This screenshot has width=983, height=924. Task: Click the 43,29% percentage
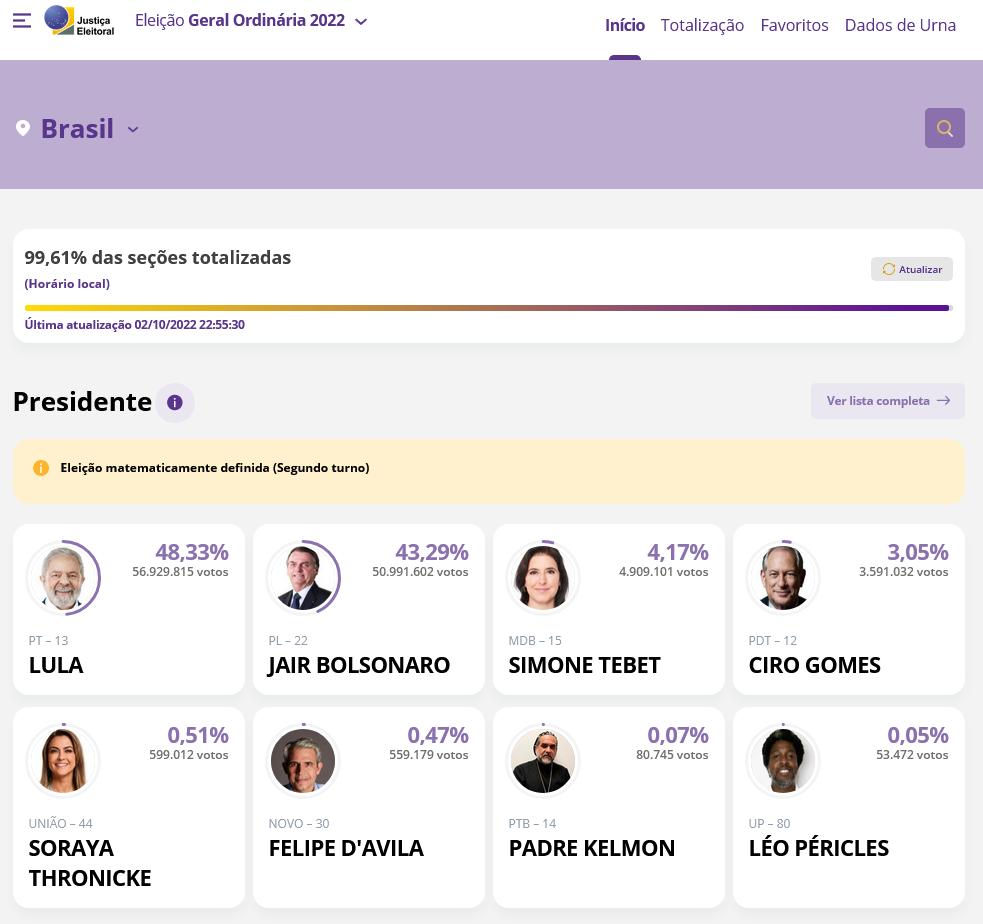point(432,552)
